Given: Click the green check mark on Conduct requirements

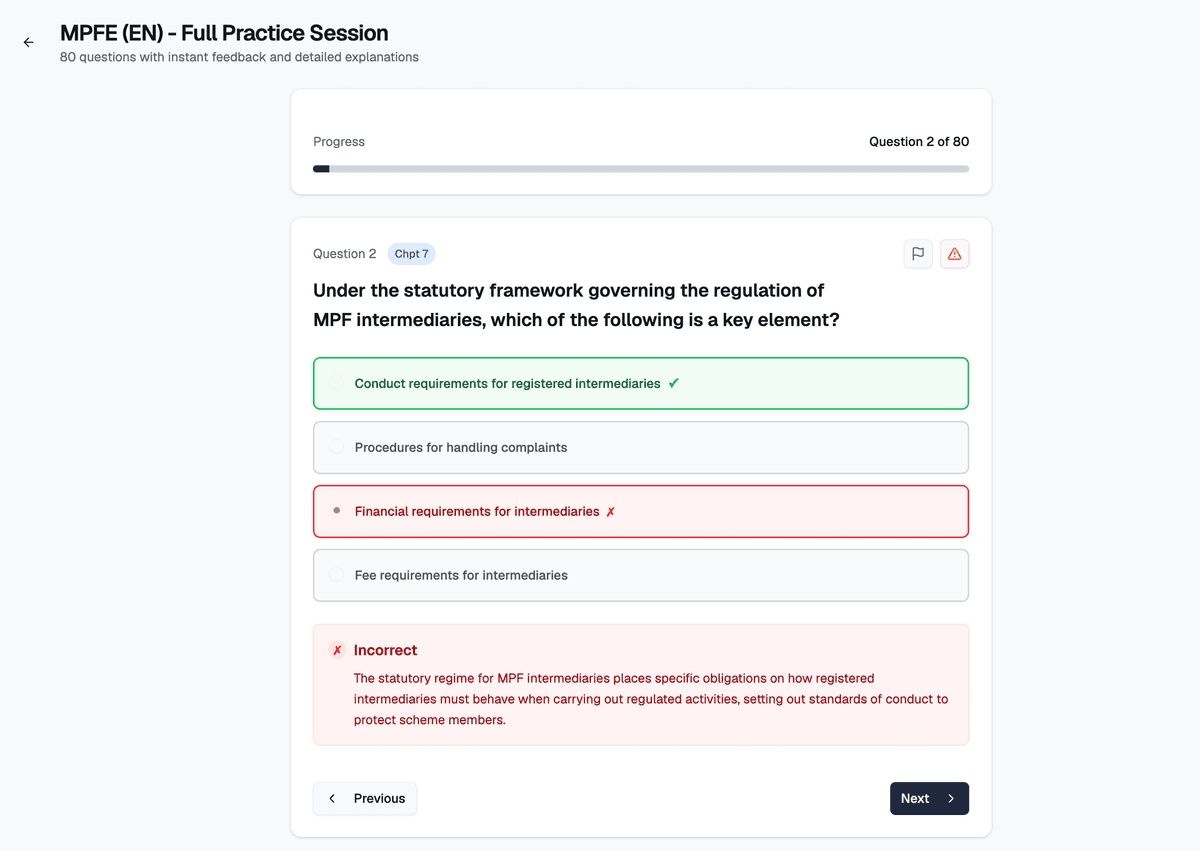Looking at the screenshot, I should (x=674, y=383).
